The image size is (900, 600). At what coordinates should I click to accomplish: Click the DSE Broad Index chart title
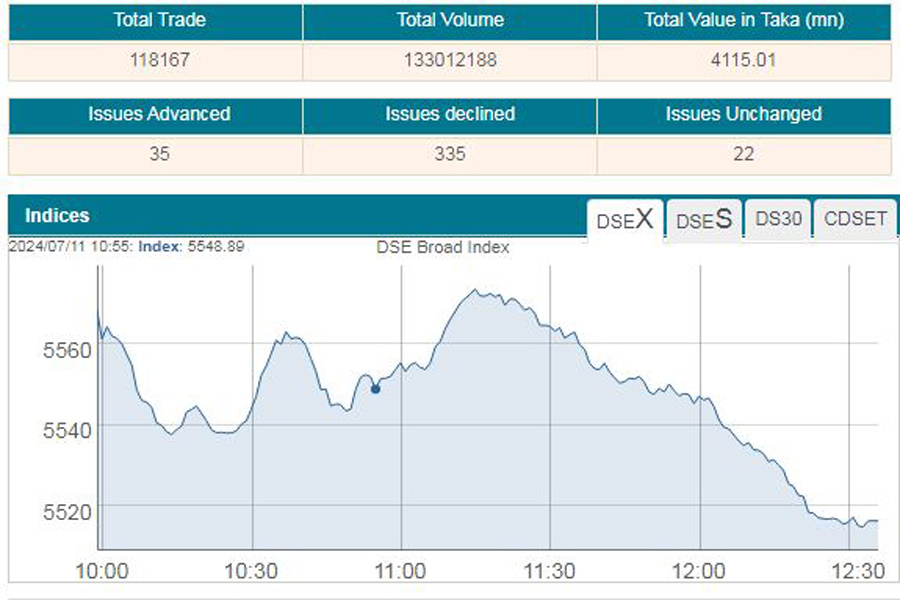click(442, 247)
